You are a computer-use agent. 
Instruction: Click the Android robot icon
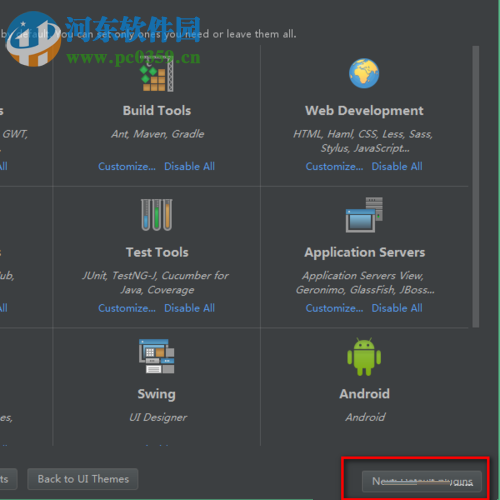point(364,357)
